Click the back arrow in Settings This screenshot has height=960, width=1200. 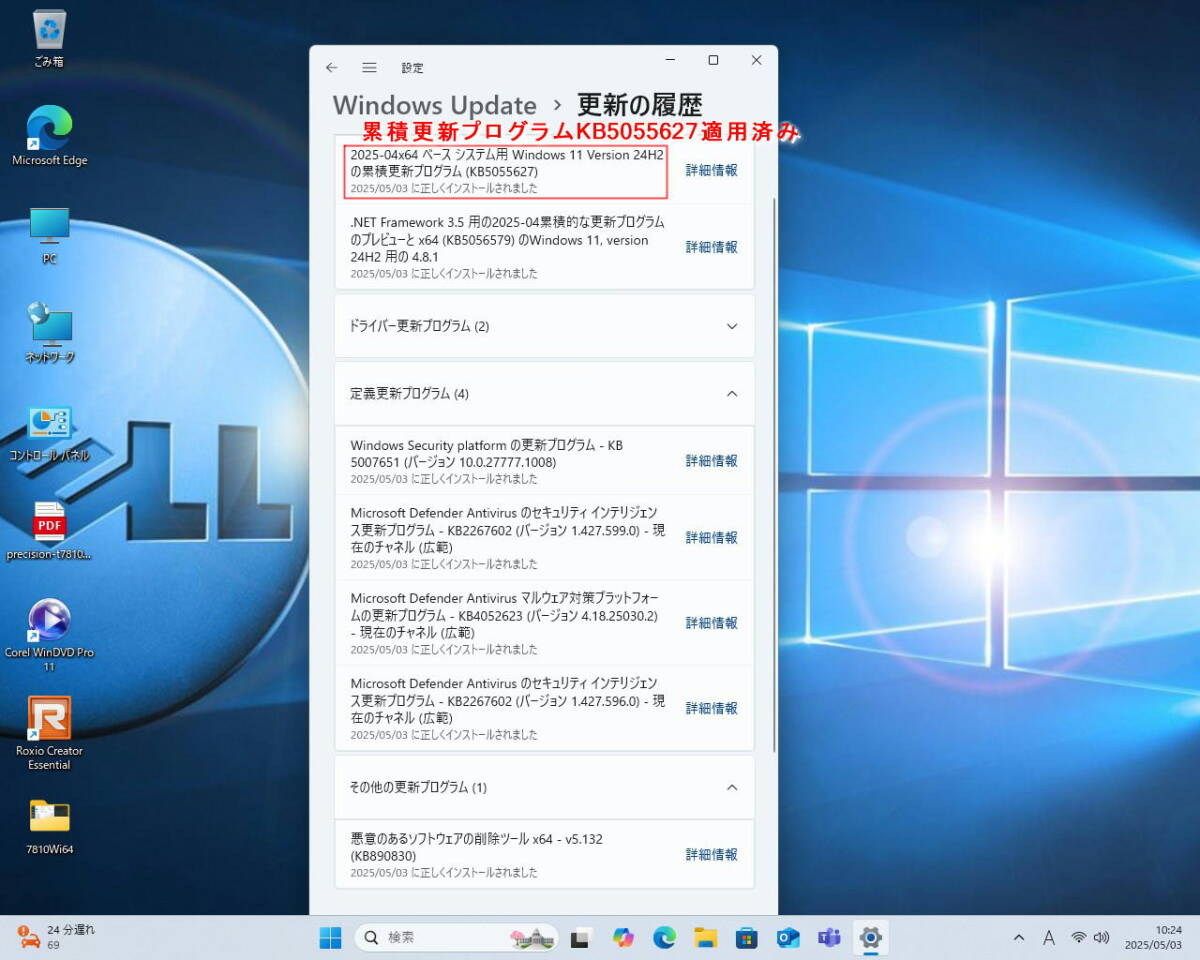pos(332,68)
